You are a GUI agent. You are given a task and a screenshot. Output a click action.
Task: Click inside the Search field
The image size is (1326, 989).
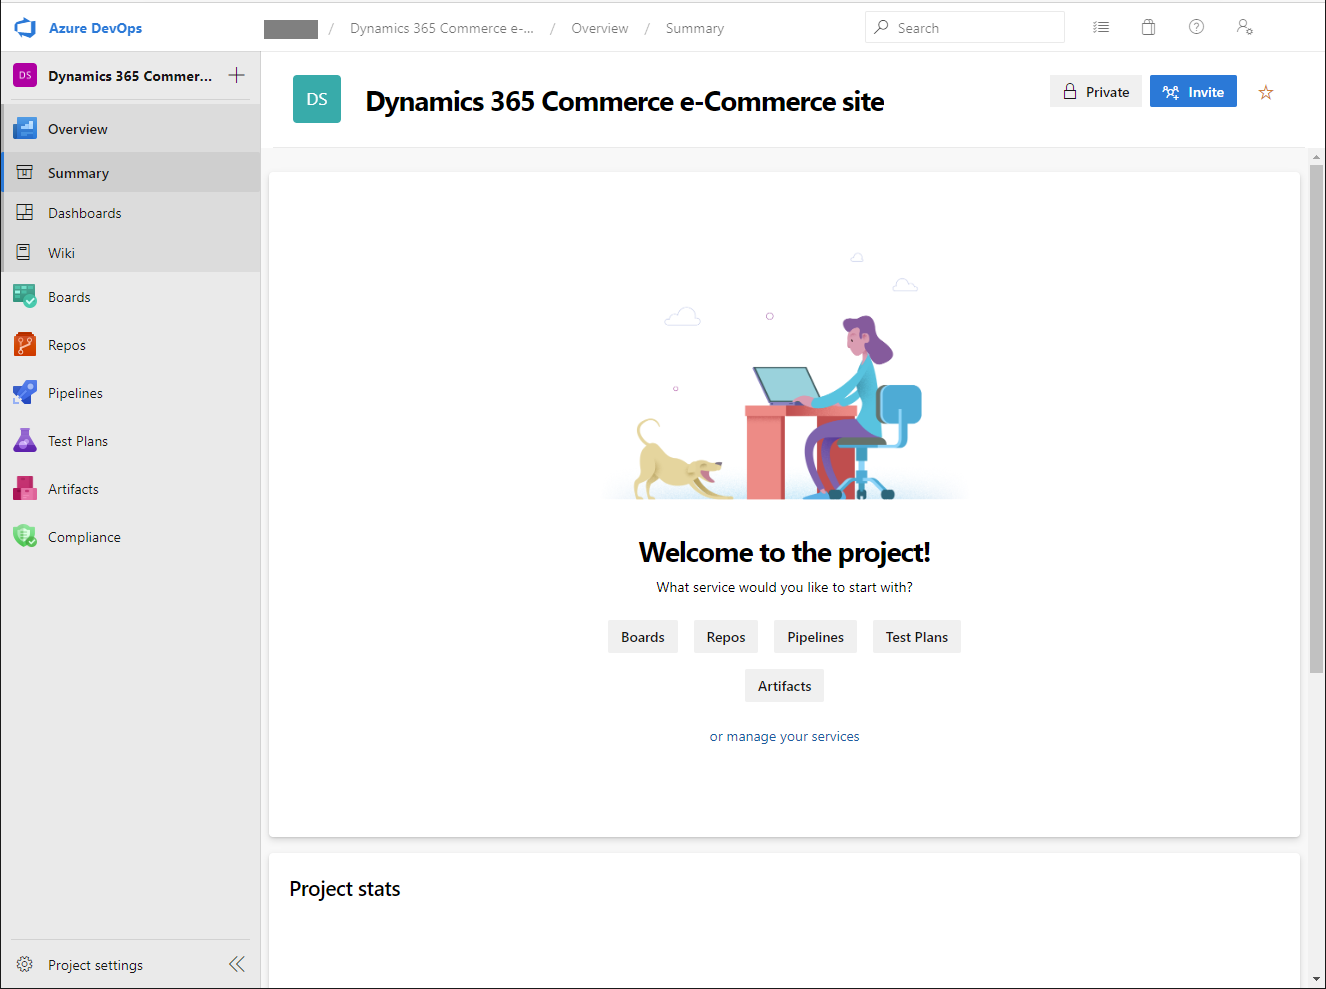(964, 27)
